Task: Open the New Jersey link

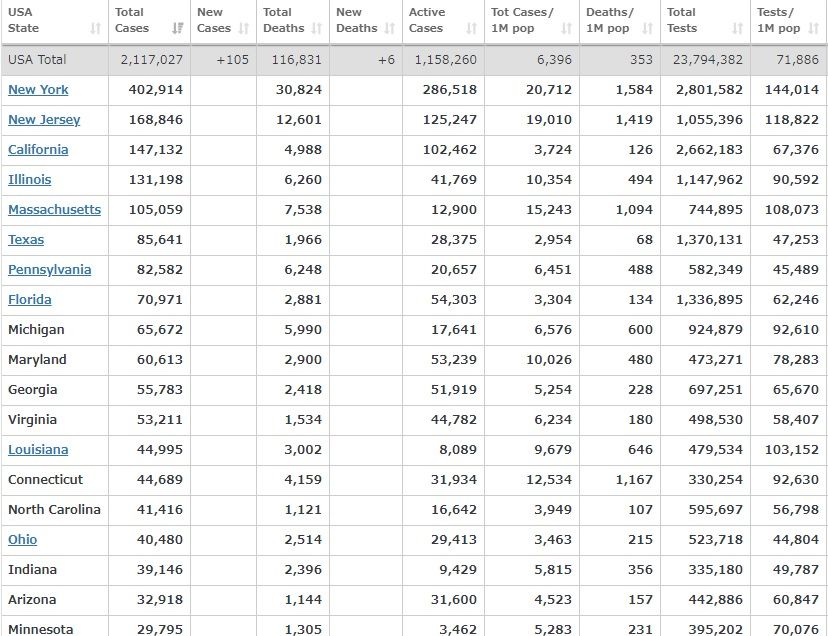Action: [44, 120]
